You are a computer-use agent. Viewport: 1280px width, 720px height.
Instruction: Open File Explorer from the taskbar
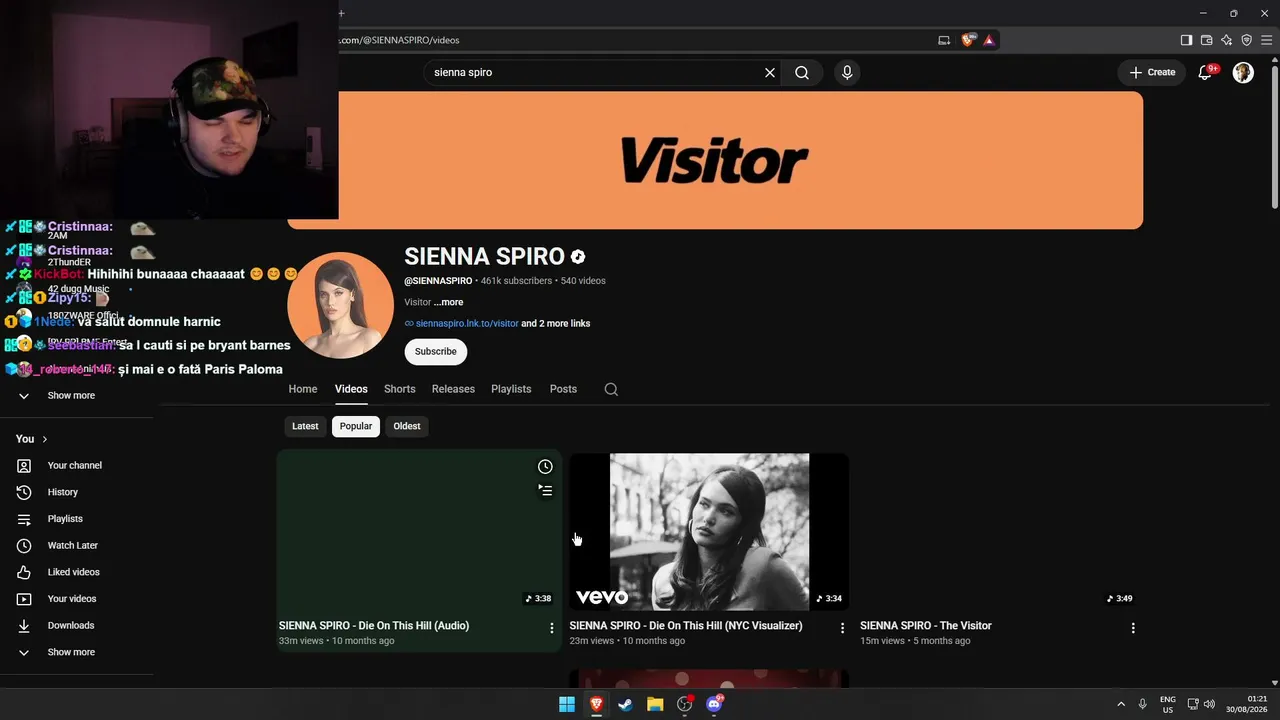coord(655,704)
